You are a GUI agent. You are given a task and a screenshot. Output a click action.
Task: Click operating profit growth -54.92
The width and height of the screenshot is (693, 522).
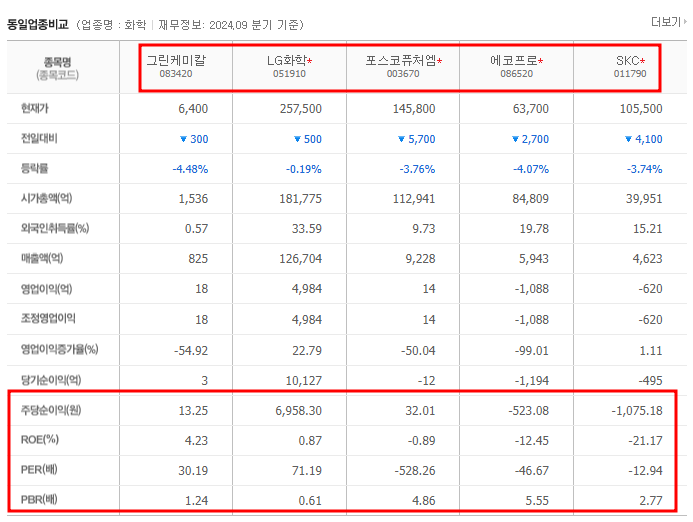coord(191,351)
